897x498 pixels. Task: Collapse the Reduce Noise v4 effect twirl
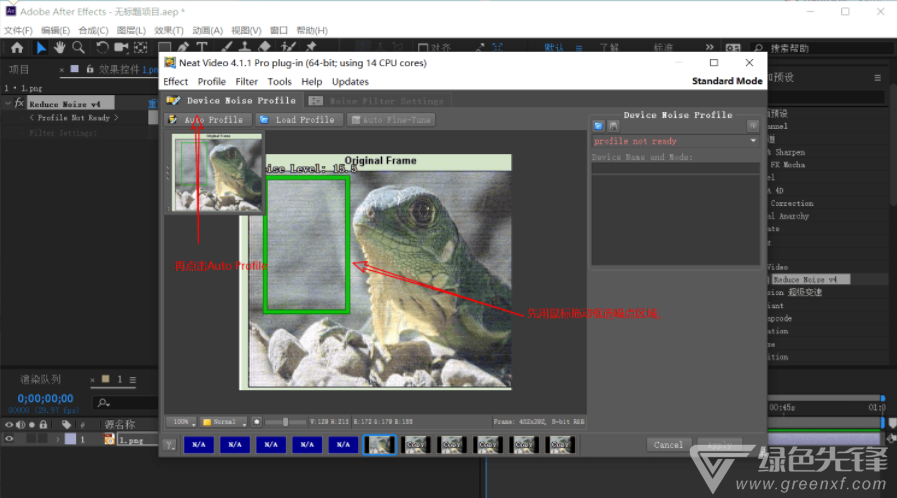click(7, 103)
